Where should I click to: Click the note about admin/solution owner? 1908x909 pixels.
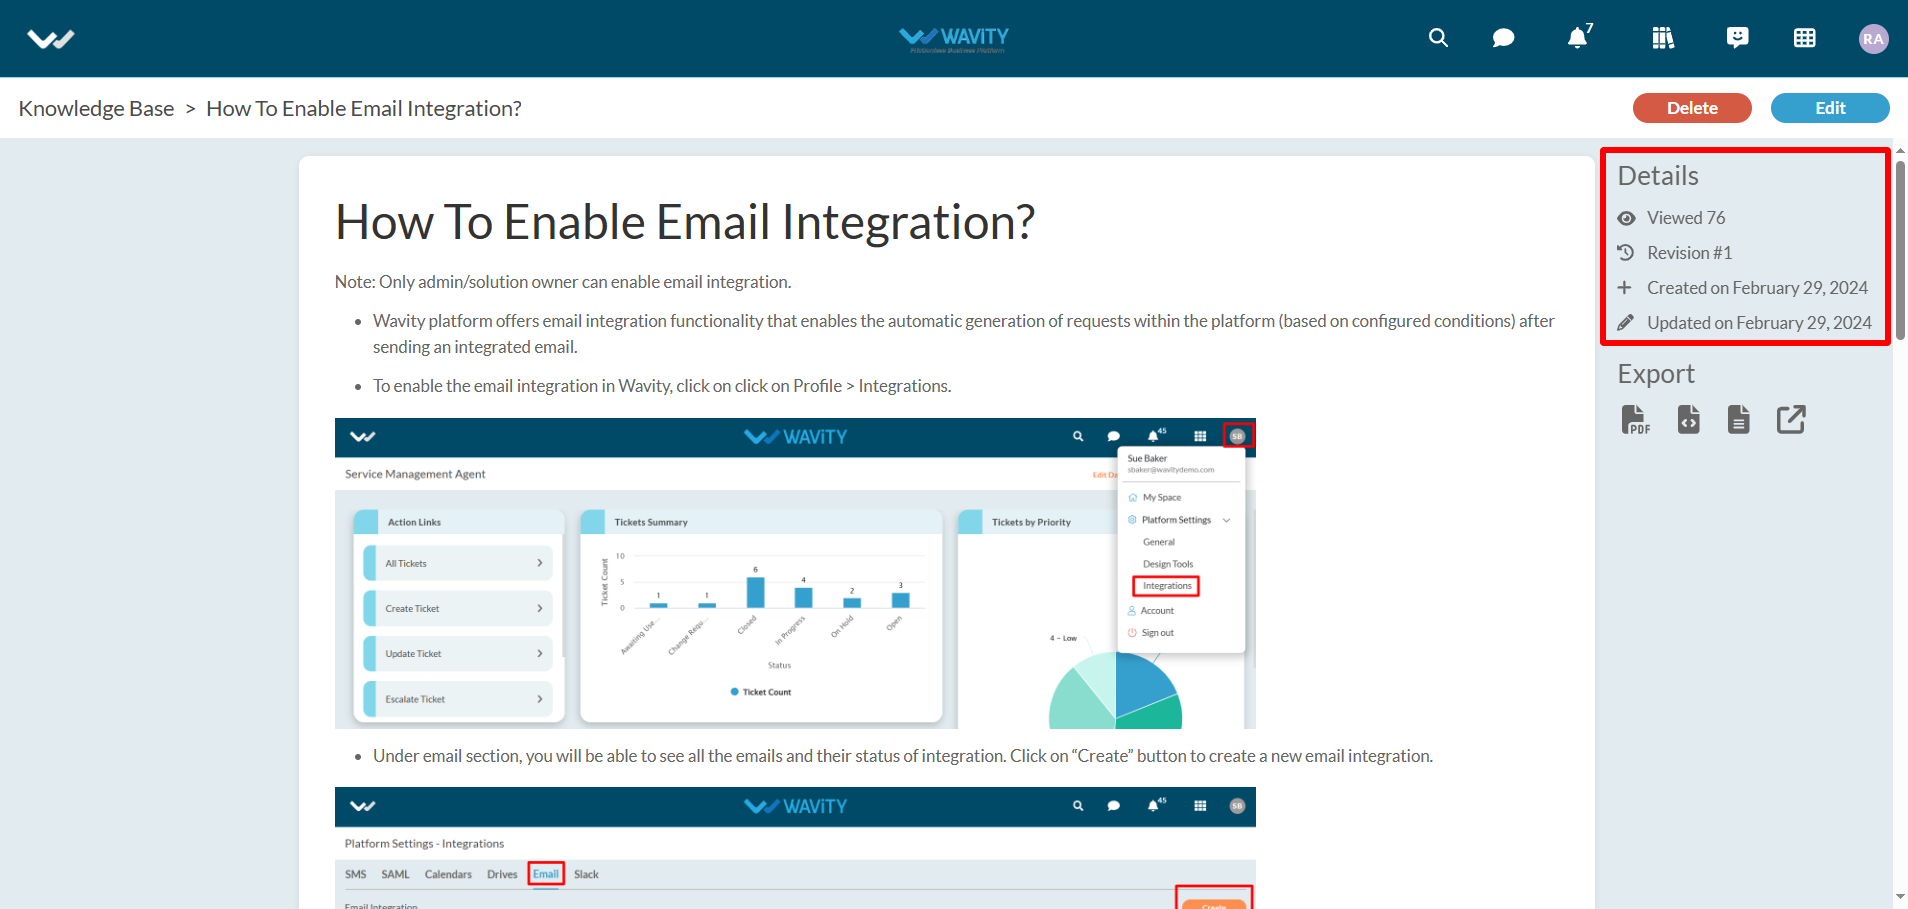tap(563, 282)
